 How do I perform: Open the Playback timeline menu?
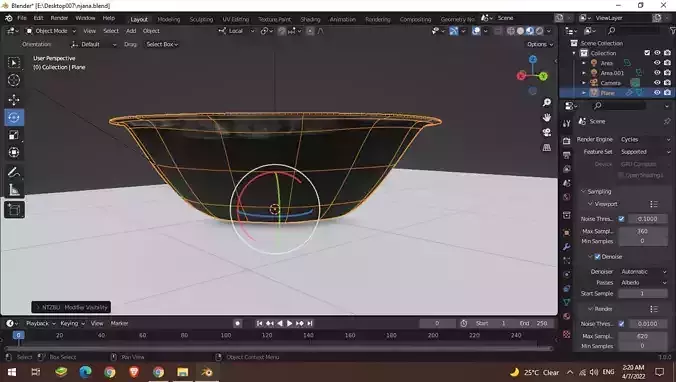(41, 323)
